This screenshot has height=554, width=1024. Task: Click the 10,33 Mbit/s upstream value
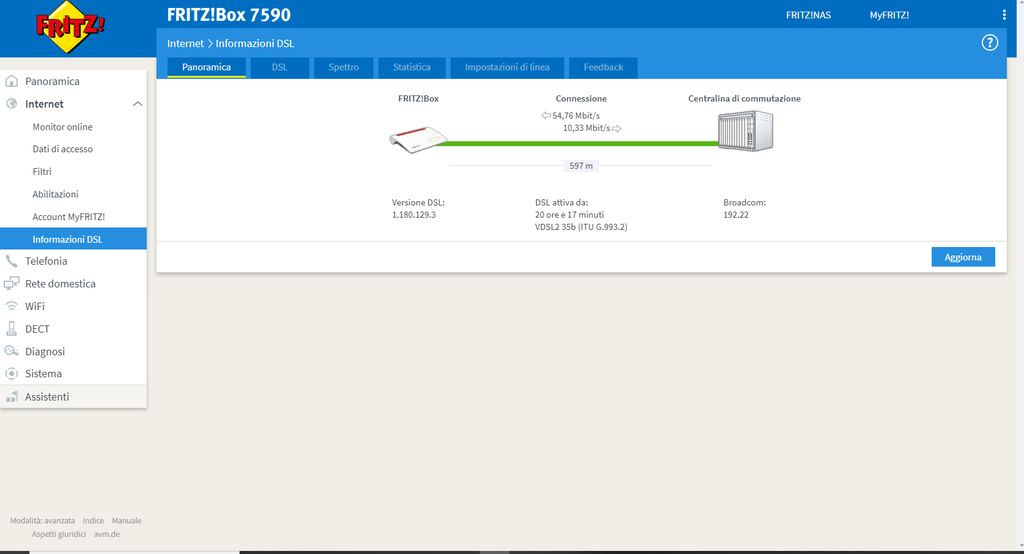point(586,128)
